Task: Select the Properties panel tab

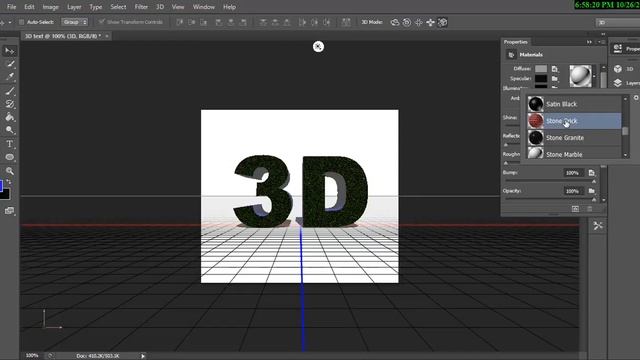Action: click(x=516, y=42)
